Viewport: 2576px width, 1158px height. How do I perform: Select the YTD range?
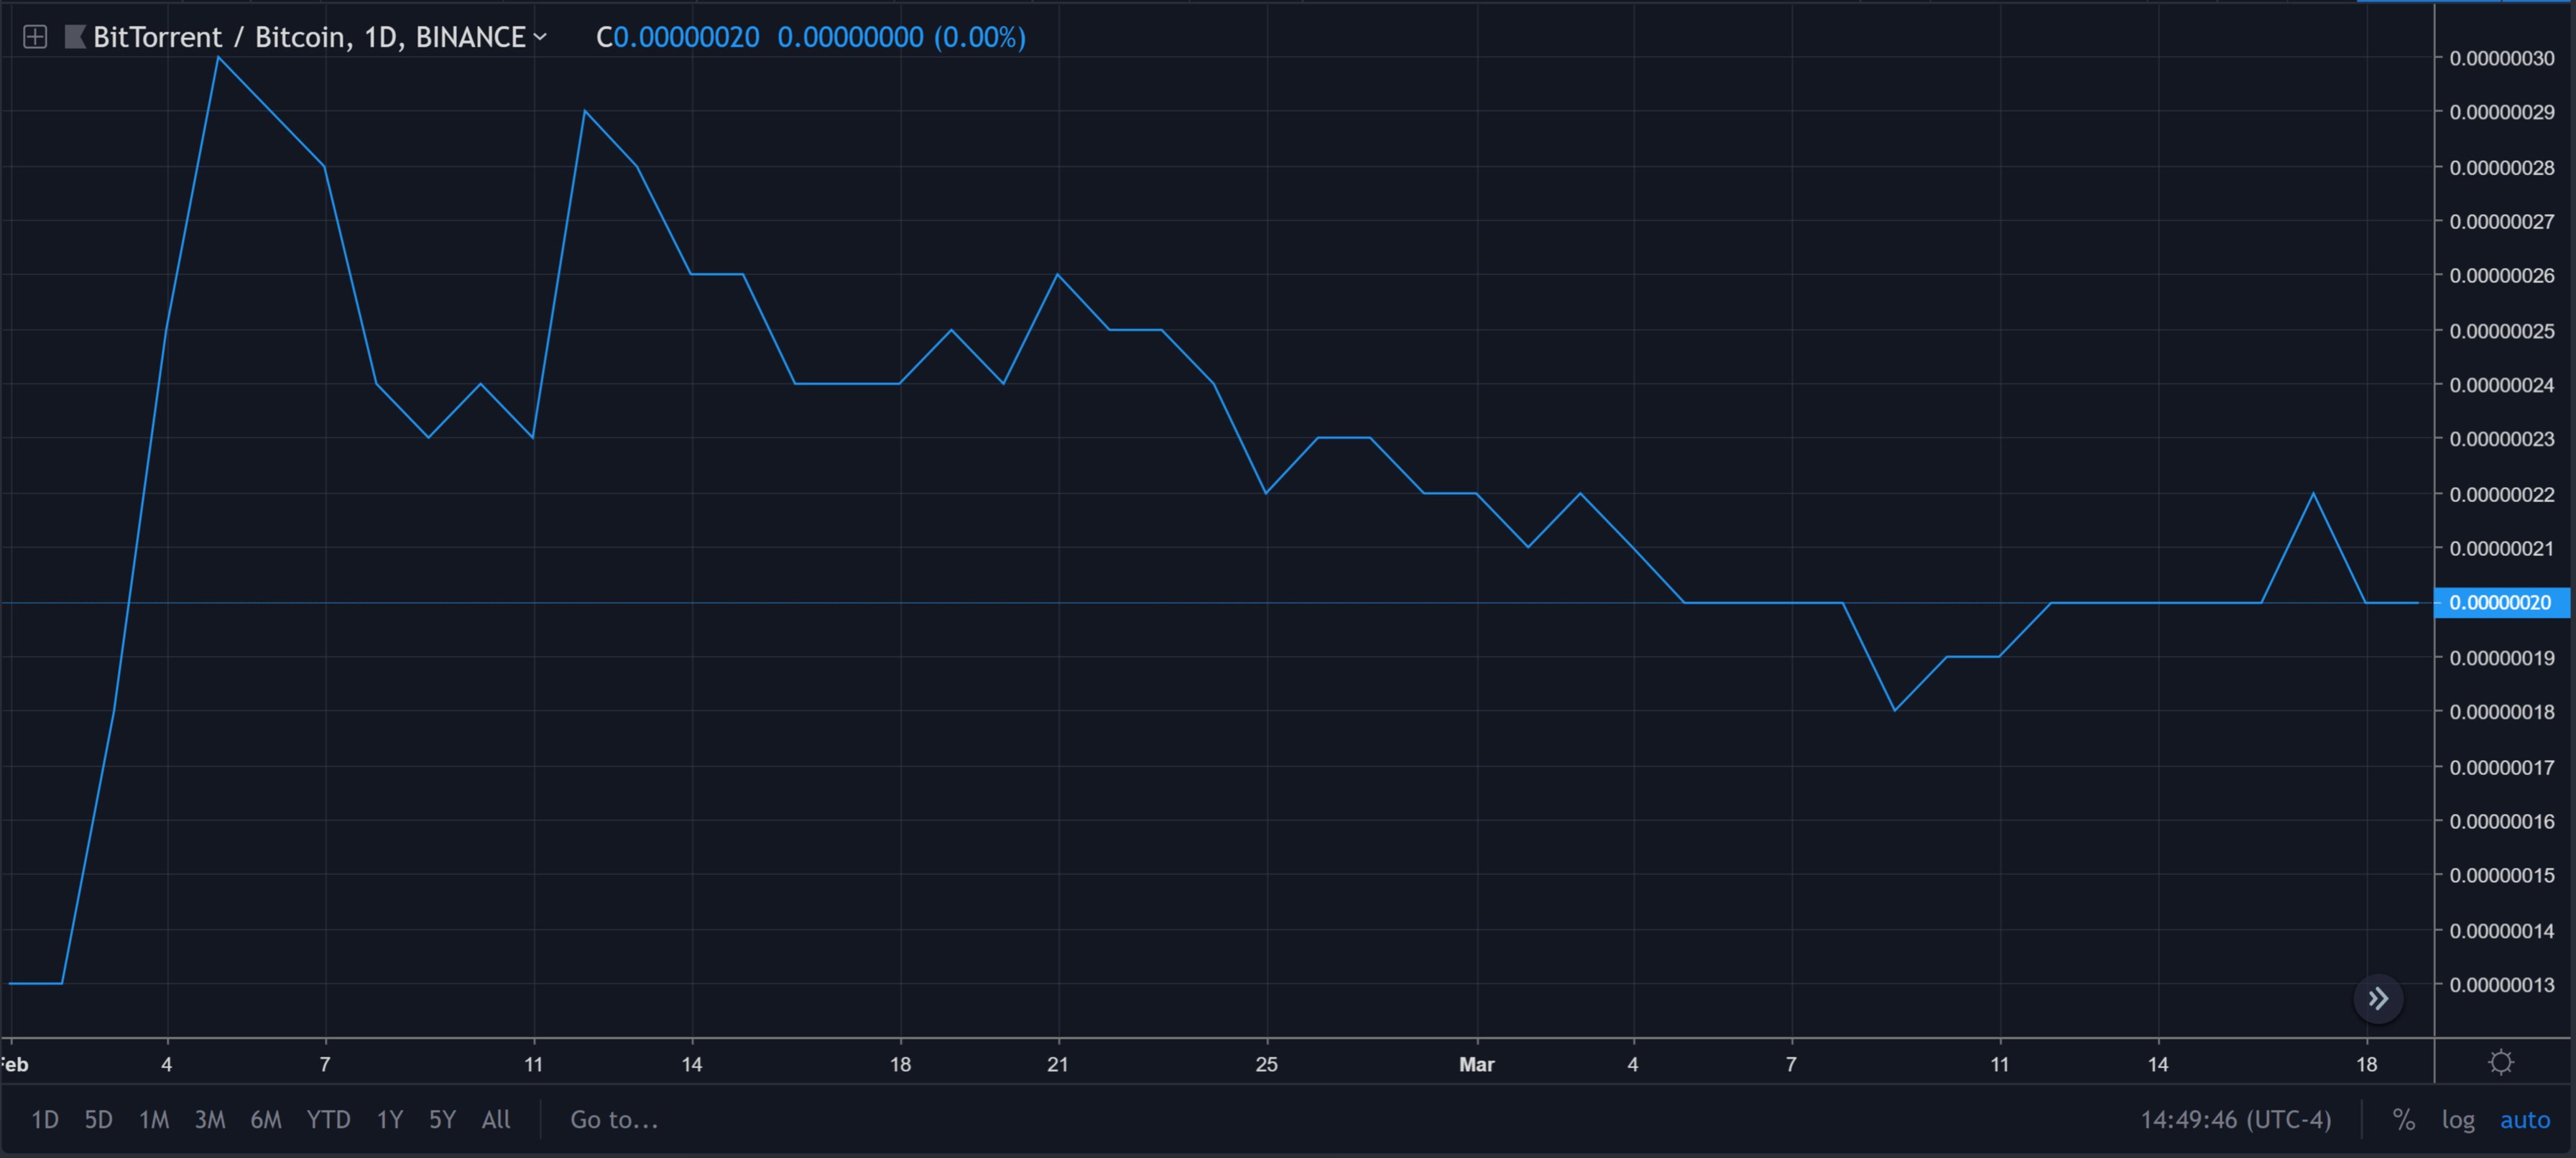click(328, 1120)
